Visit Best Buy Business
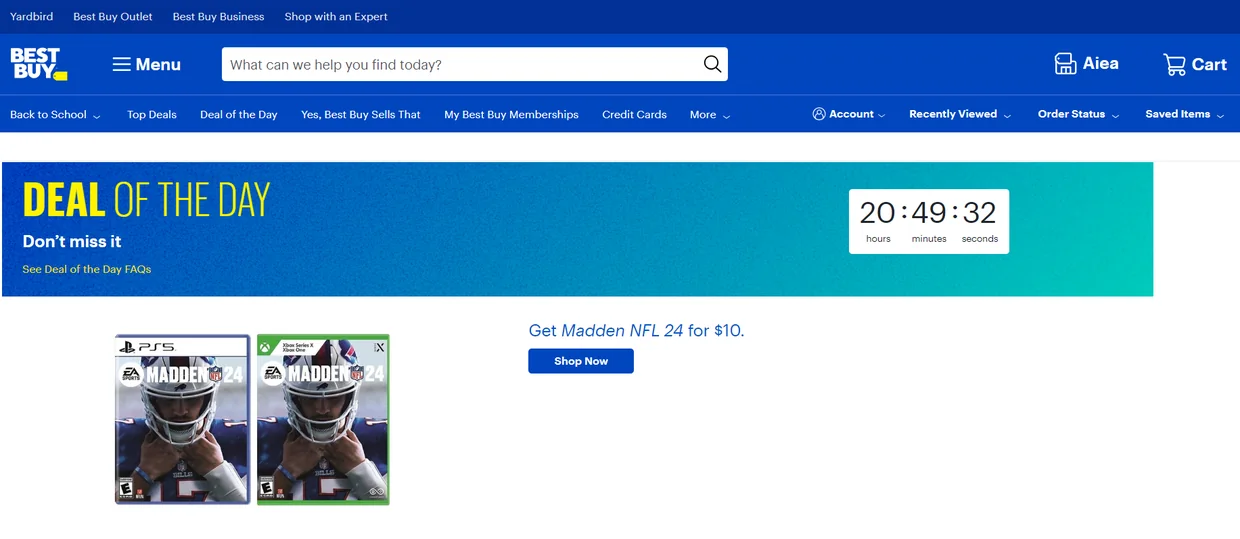Screen dimensions: 1240x539 coord(218,16)
